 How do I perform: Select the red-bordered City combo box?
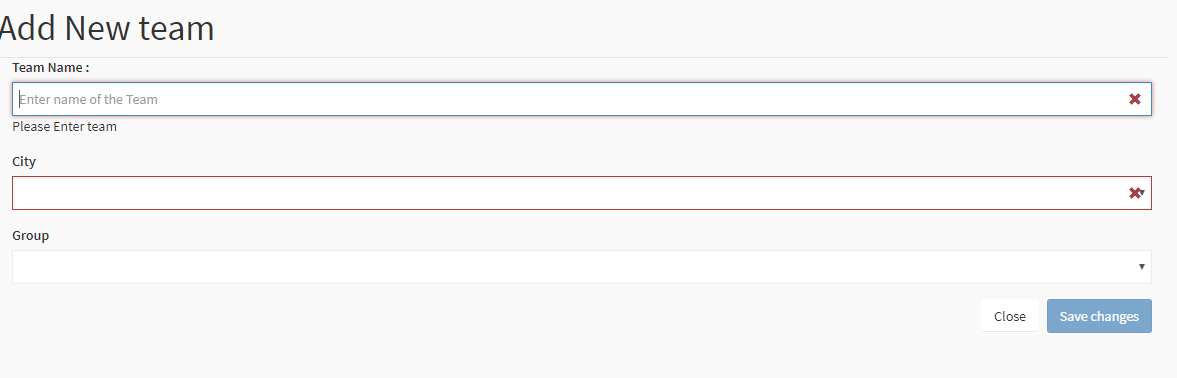tap(582, 193)
